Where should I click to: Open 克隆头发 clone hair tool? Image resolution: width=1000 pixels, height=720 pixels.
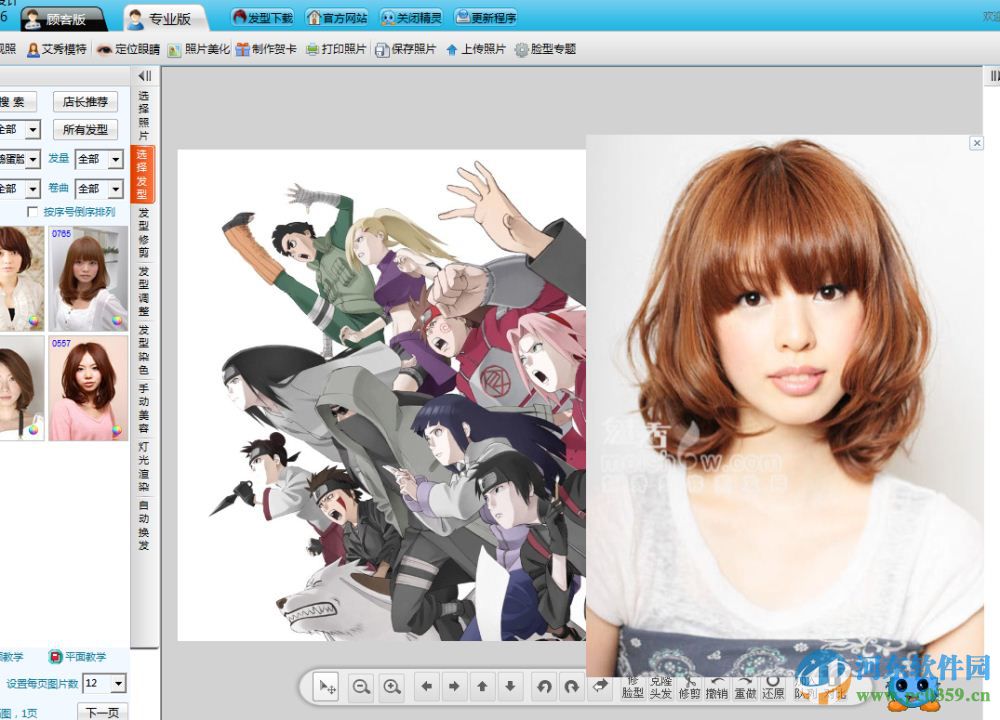[x=661, y=687]
